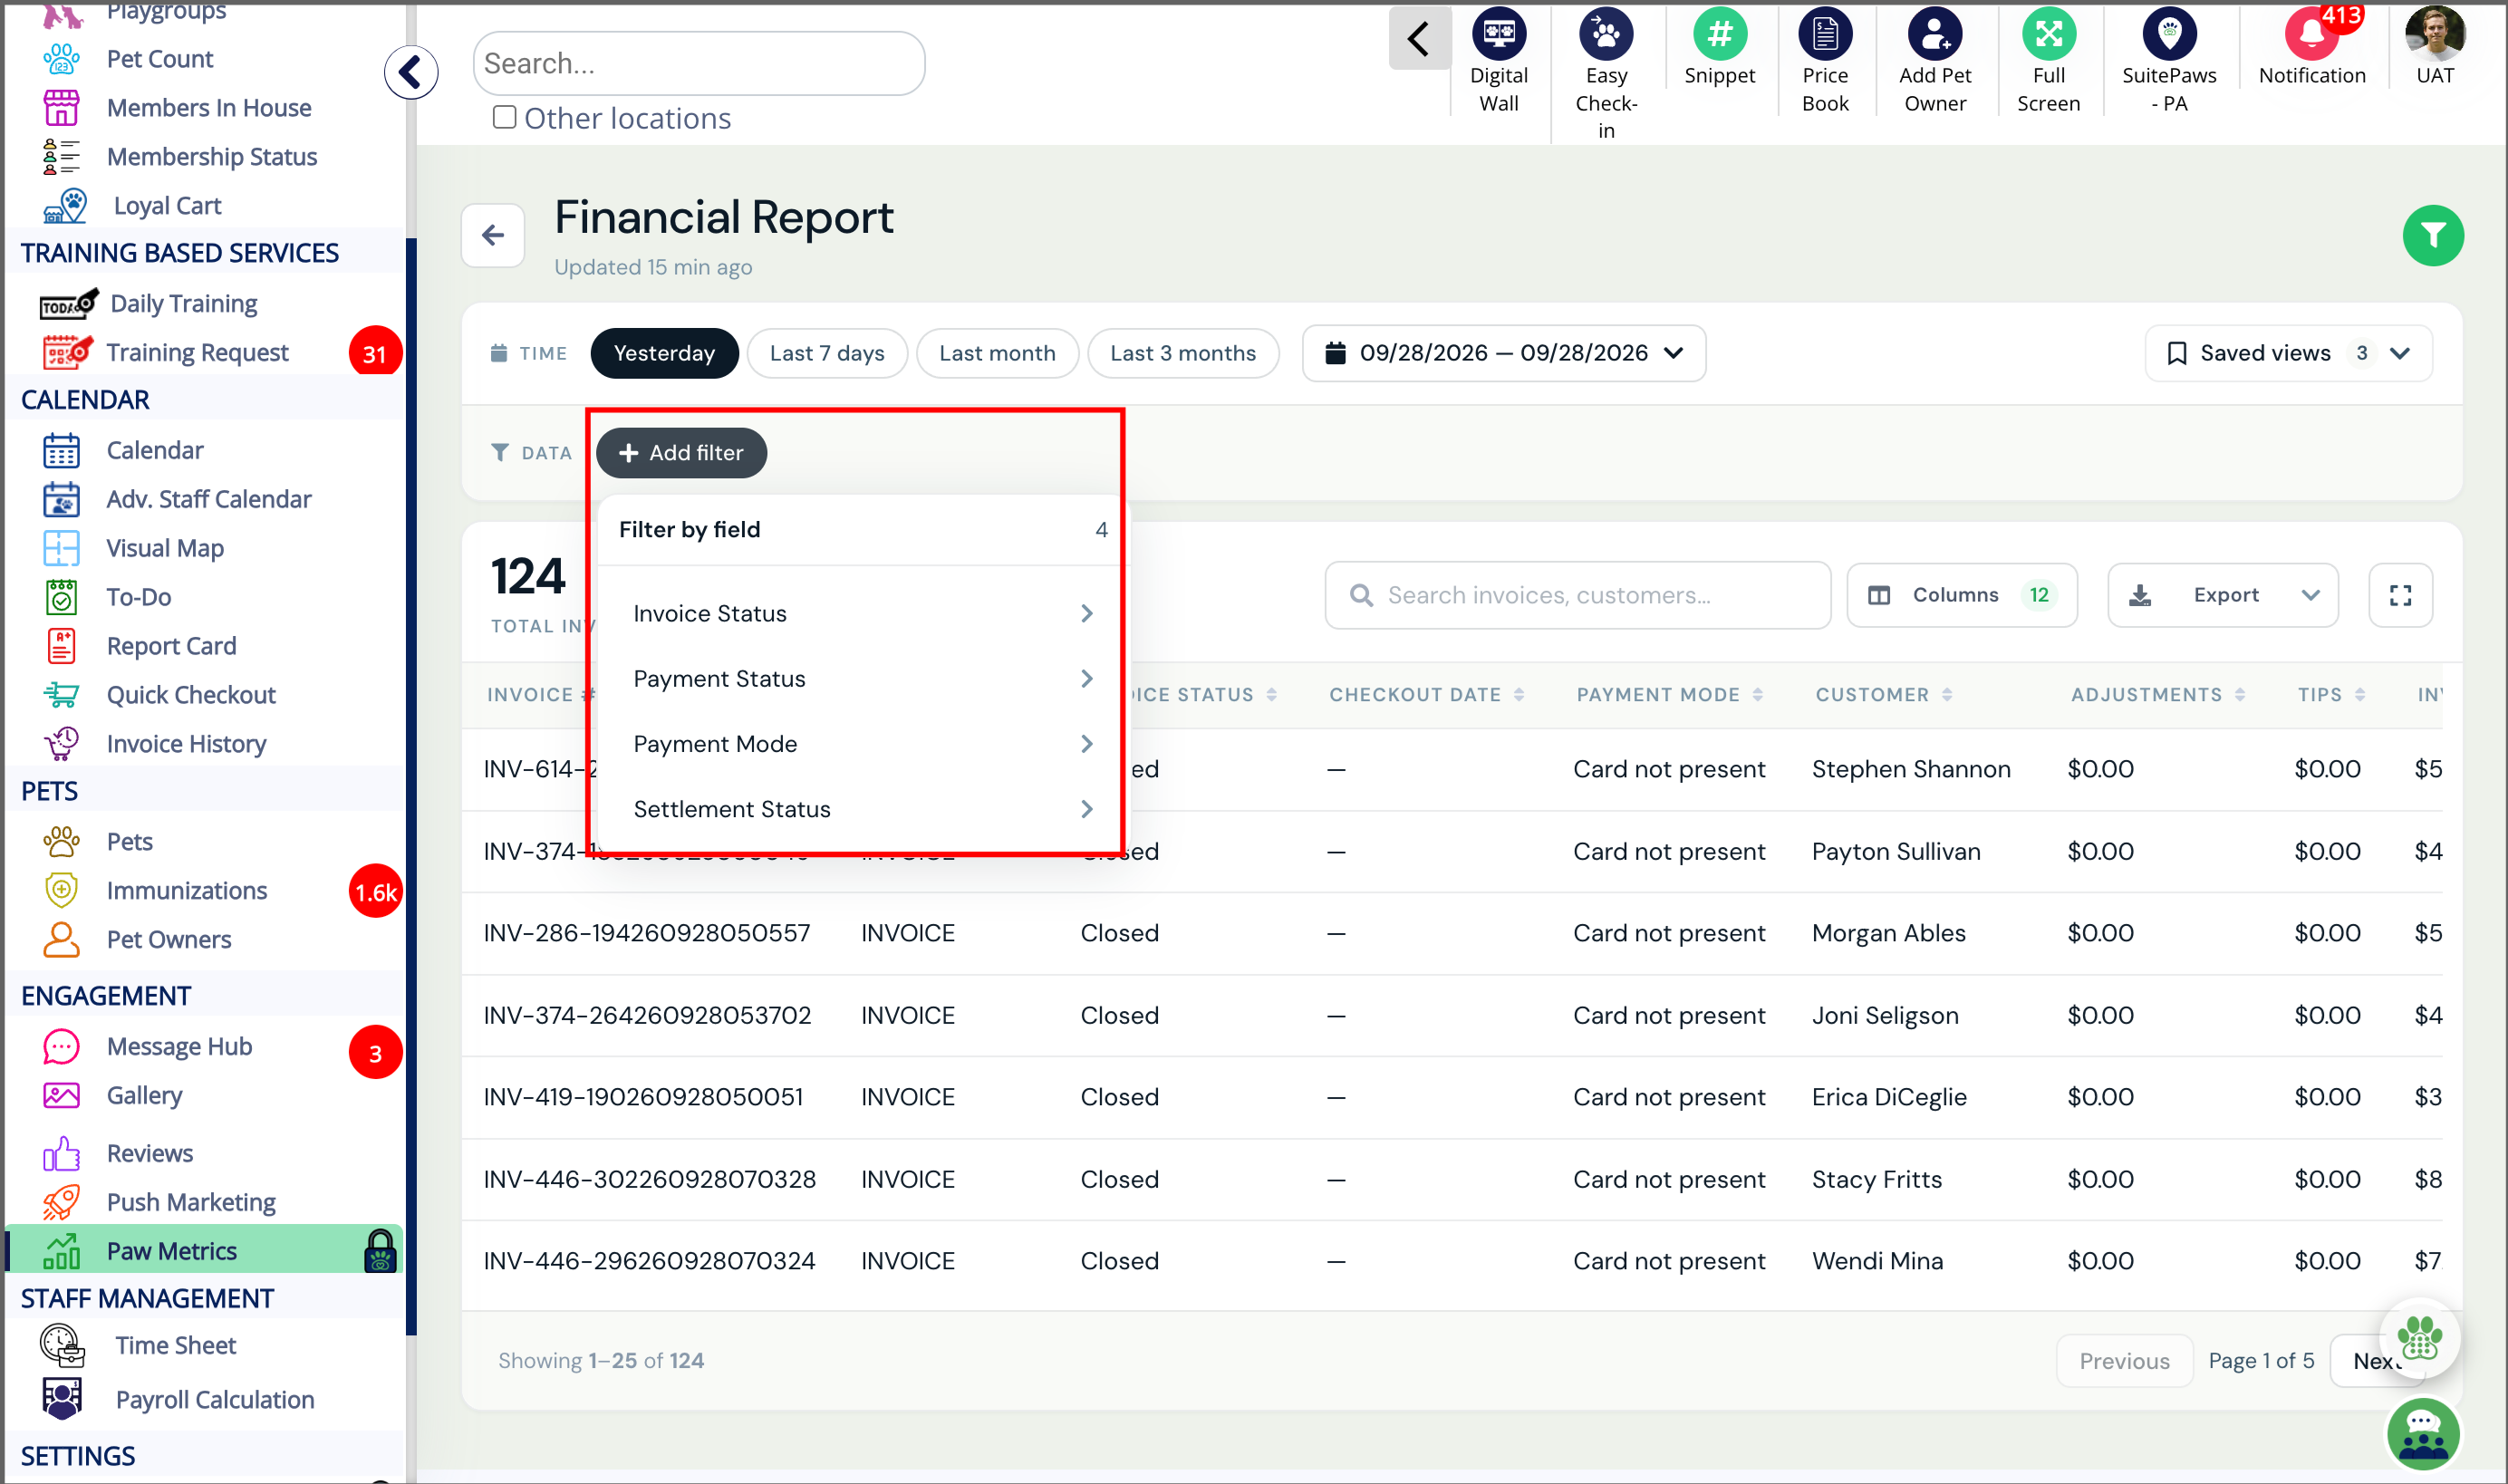Open the Price Book icon
Screen dimensions: 2508x1484
point(1824,35)
